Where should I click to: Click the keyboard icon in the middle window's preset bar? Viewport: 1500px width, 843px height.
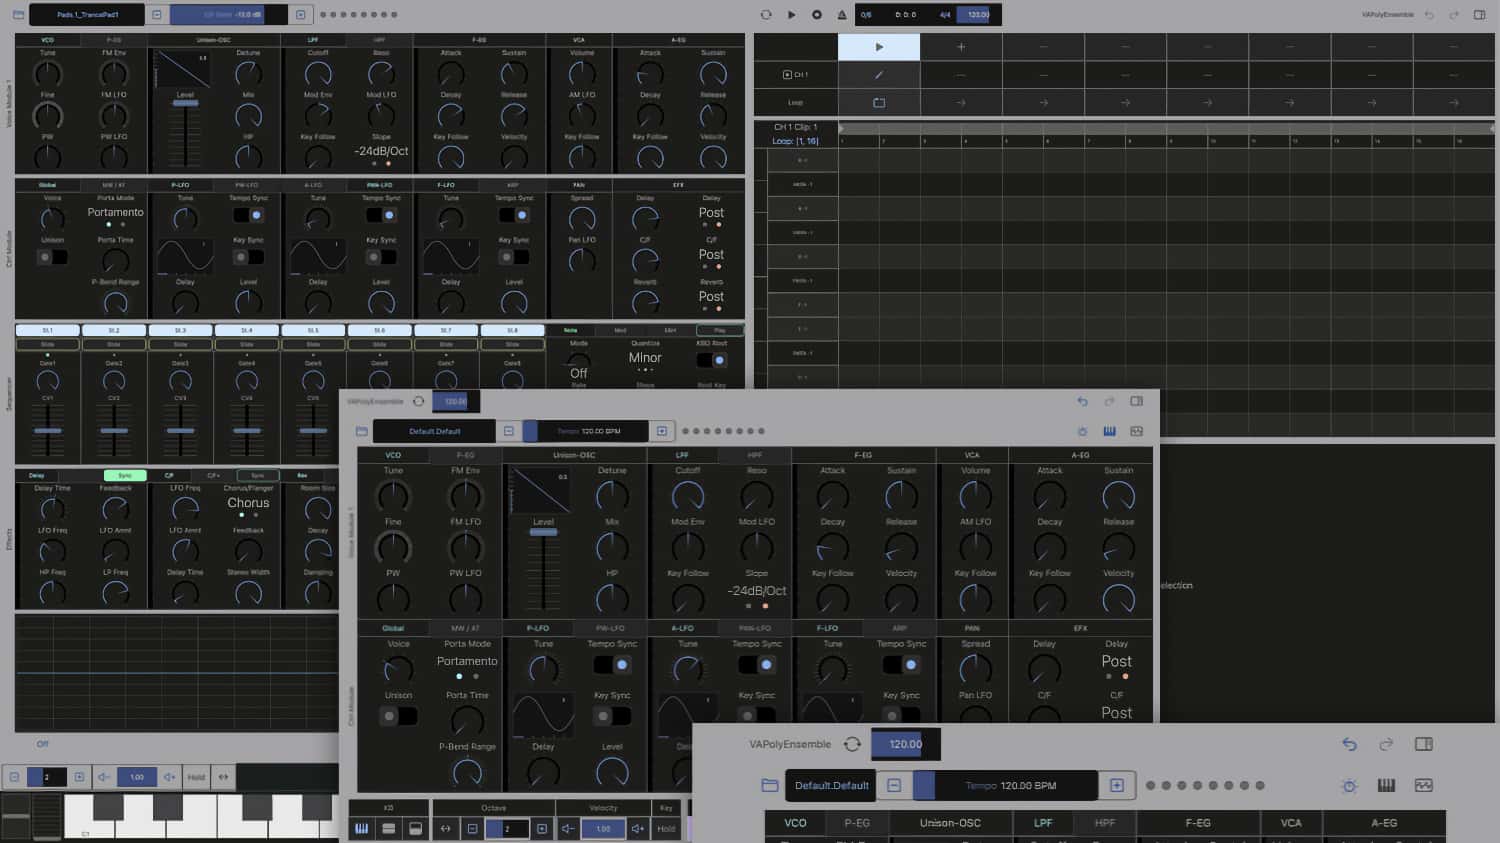pos(1109,431)
